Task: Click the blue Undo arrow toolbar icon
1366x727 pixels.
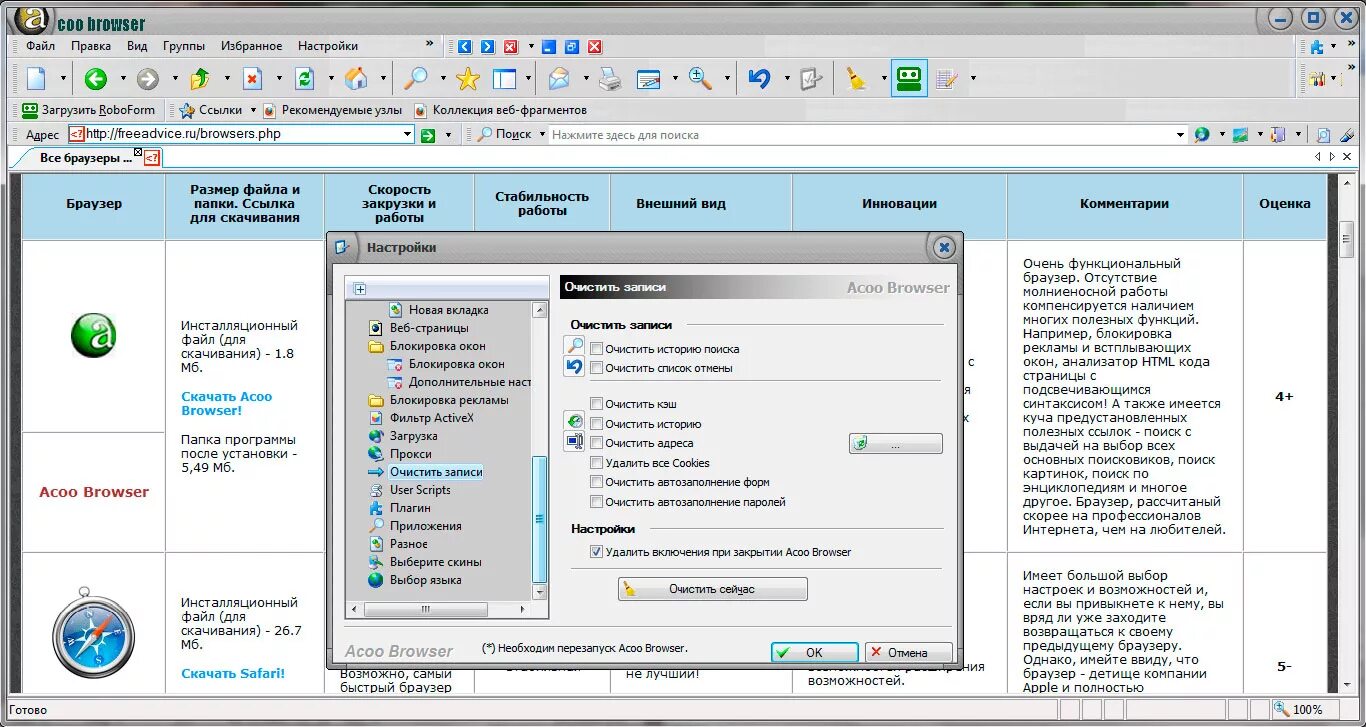Action: pyautogui.click(x=760, y=79)
